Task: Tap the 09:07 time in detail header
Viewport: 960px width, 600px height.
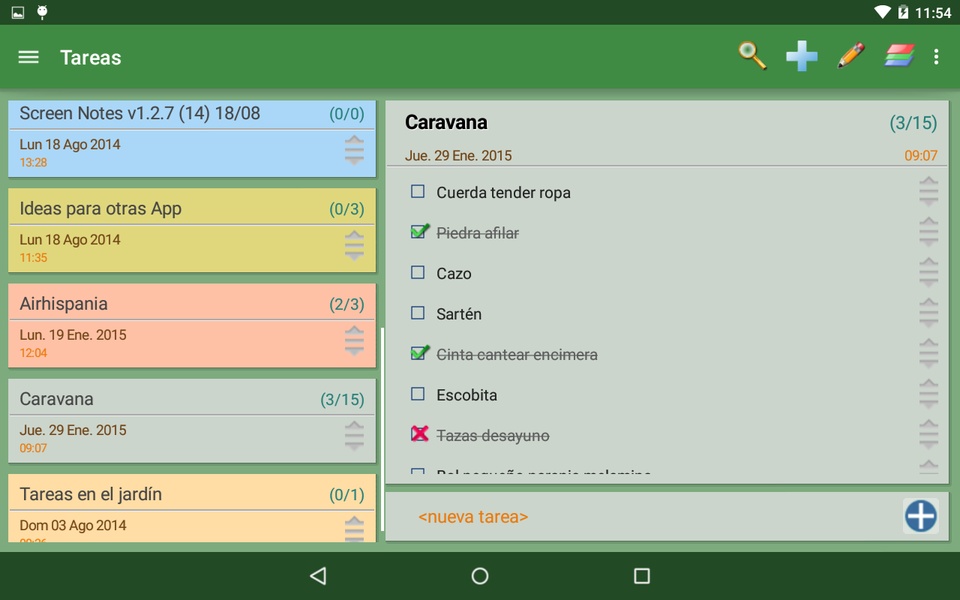Action: (x=921, y=156)
